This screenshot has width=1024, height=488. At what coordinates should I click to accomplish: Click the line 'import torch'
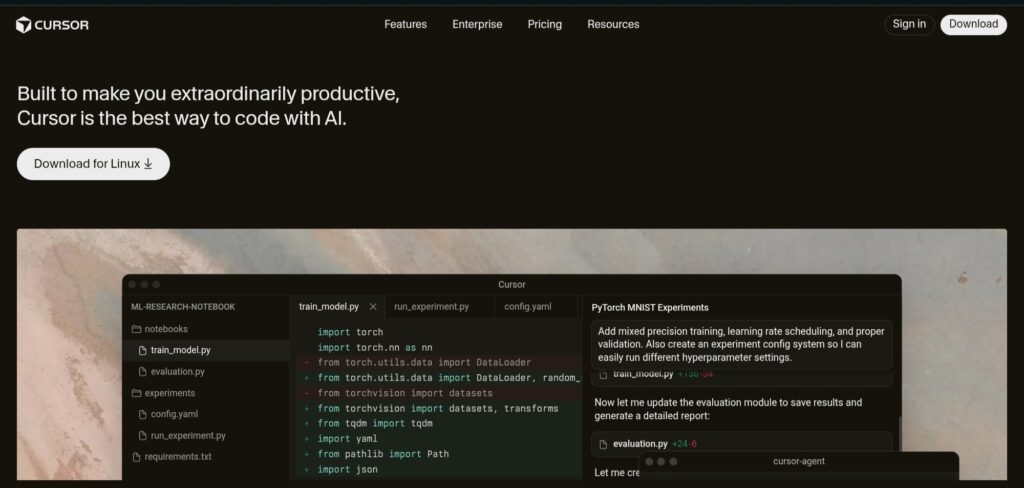(x=350, y=332)
